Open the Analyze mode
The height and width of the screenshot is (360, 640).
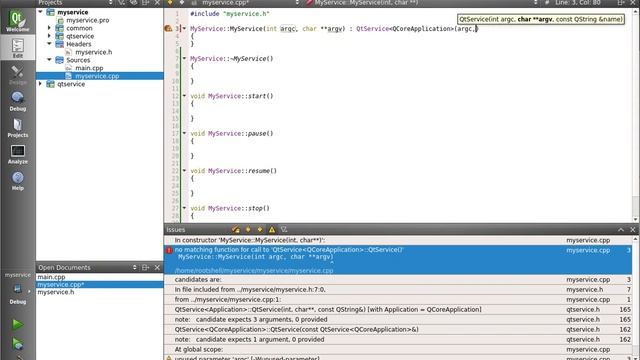(x=18, y=154)
